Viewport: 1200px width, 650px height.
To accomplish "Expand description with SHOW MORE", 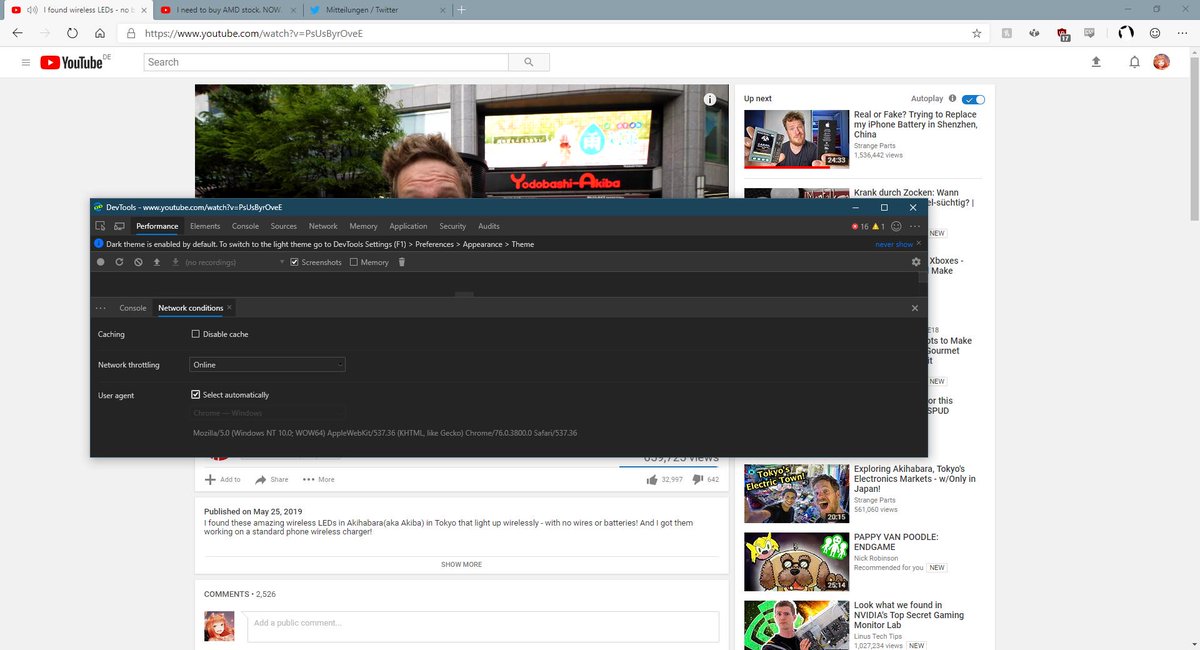I will click(x=461, y=564).
